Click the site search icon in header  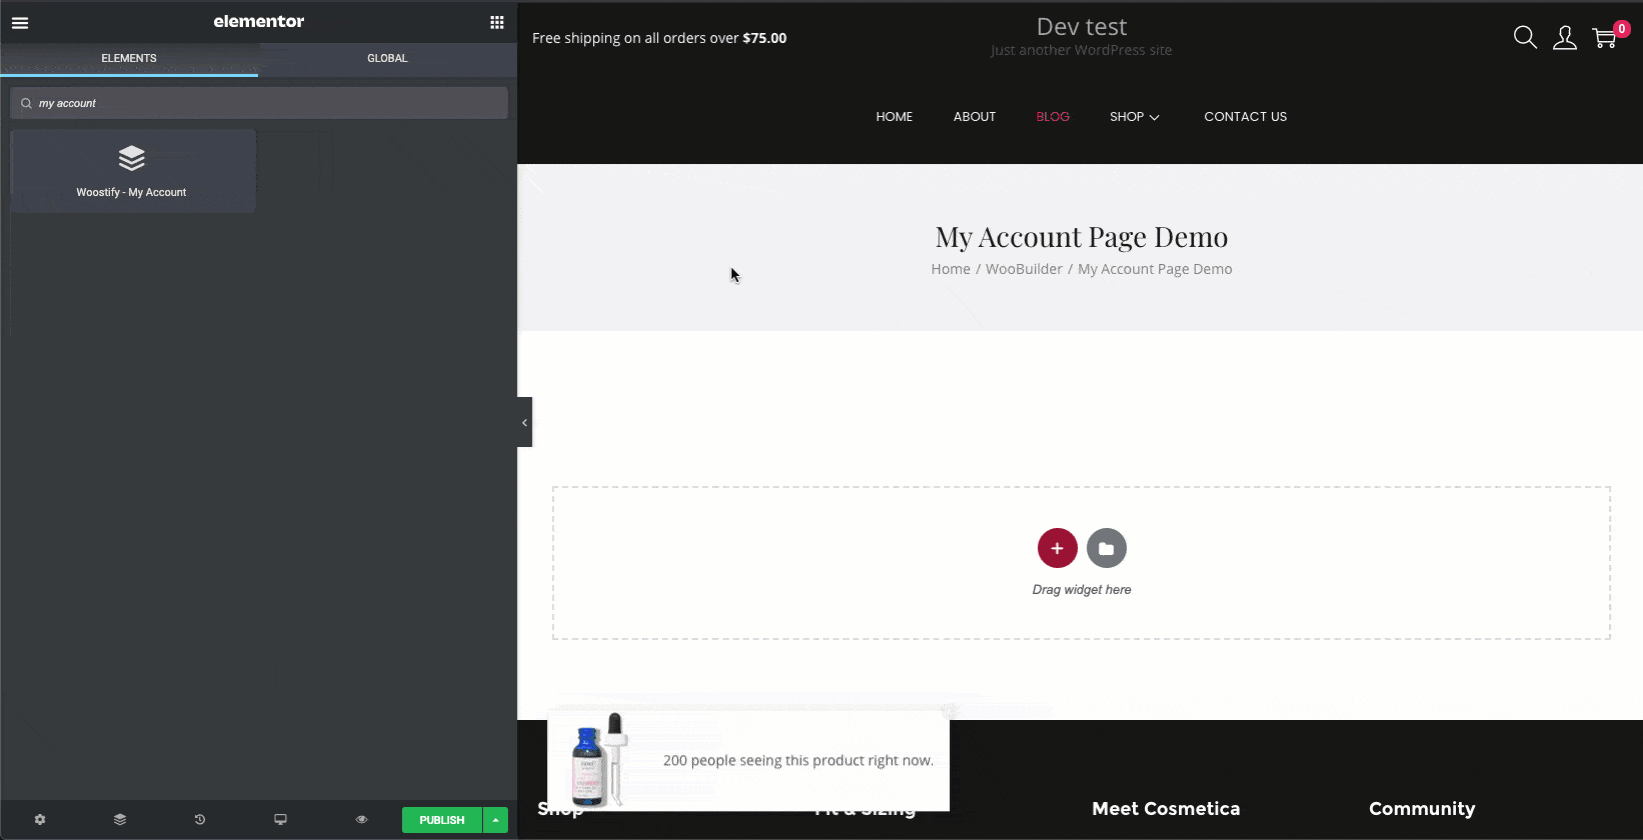coord(1525,38)
